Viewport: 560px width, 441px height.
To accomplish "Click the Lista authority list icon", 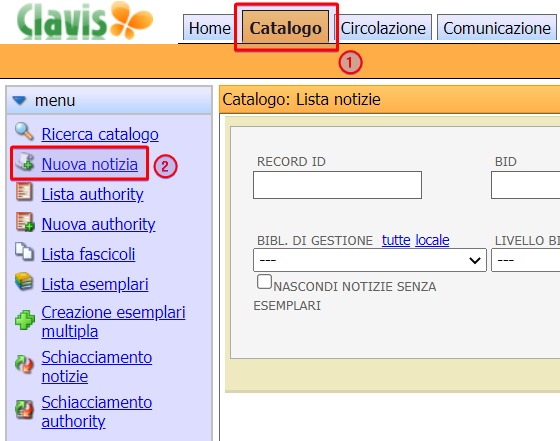I will tap(24, 192).
